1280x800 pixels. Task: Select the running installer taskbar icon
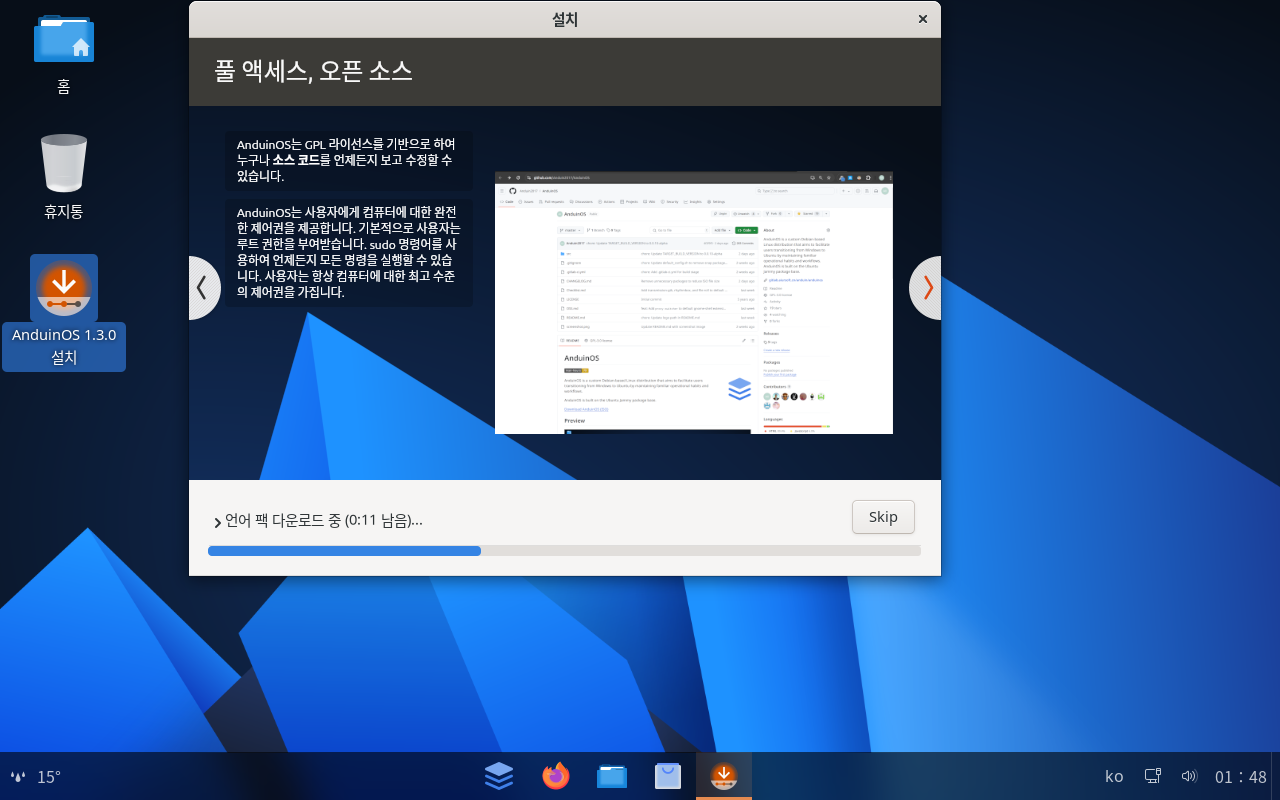[x=724, y=776]
